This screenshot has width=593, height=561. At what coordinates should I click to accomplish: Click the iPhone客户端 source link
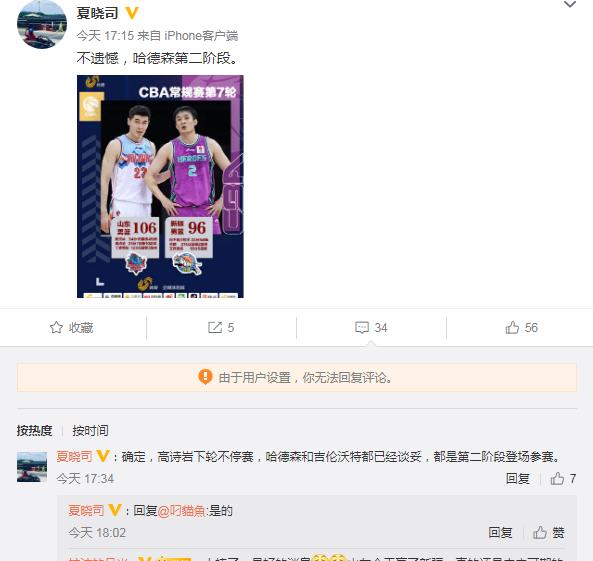201,36
